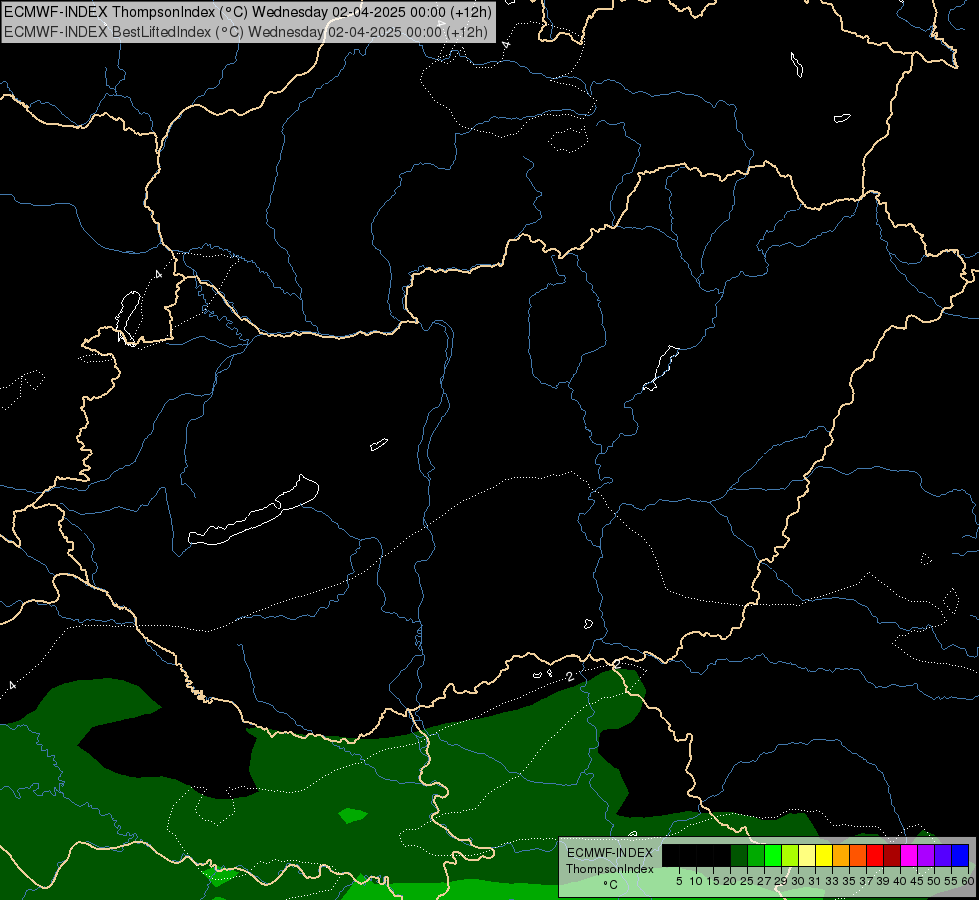Click the legend value '40'
The image size is (979, 900).
[x=900, y=881]
